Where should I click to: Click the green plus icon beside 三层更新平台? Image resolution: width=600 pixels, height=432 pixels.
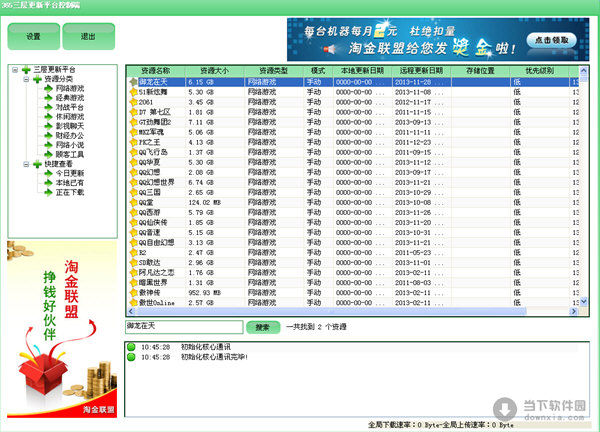pos(26,70)
